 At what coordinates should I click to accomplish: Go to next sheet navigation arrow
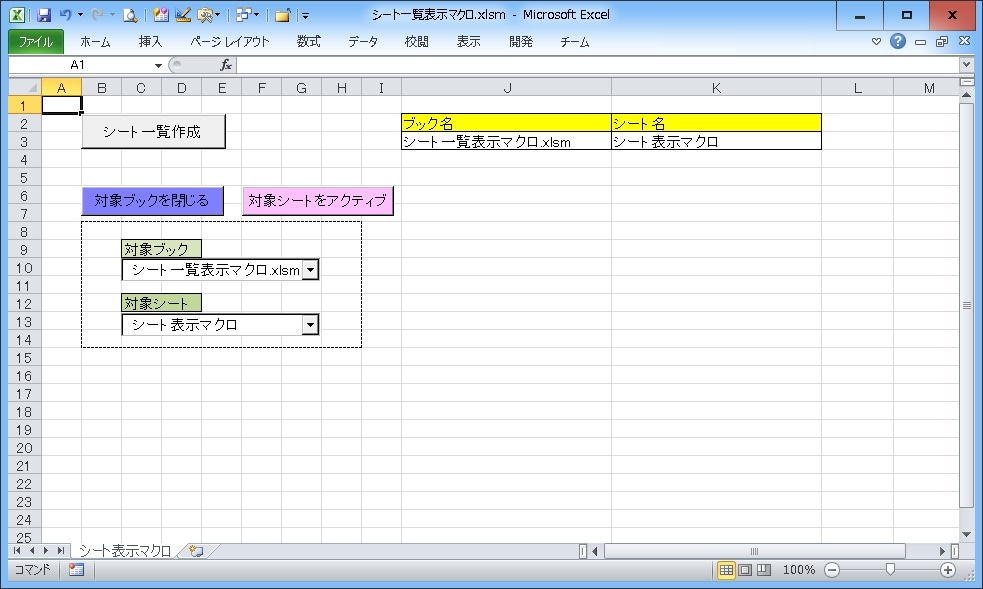click(x=45, y=551)
